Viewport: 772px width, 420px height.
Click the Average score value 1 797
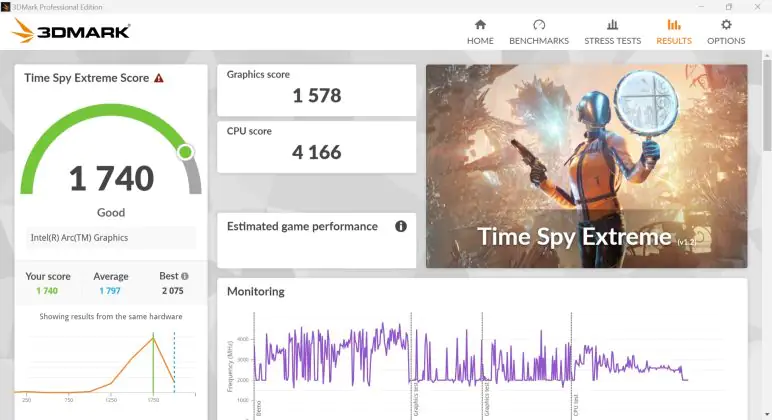coord(110,291)
